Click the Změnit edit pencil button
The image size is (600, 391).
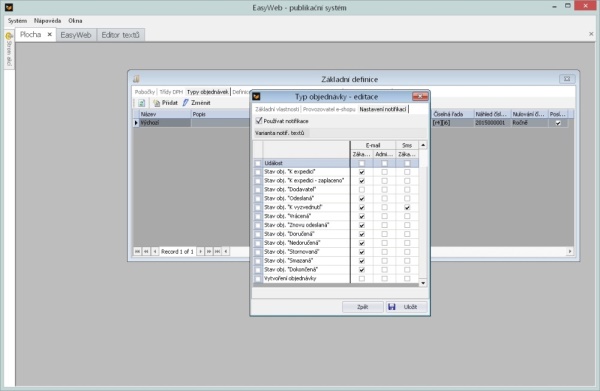tap(197, 103)
